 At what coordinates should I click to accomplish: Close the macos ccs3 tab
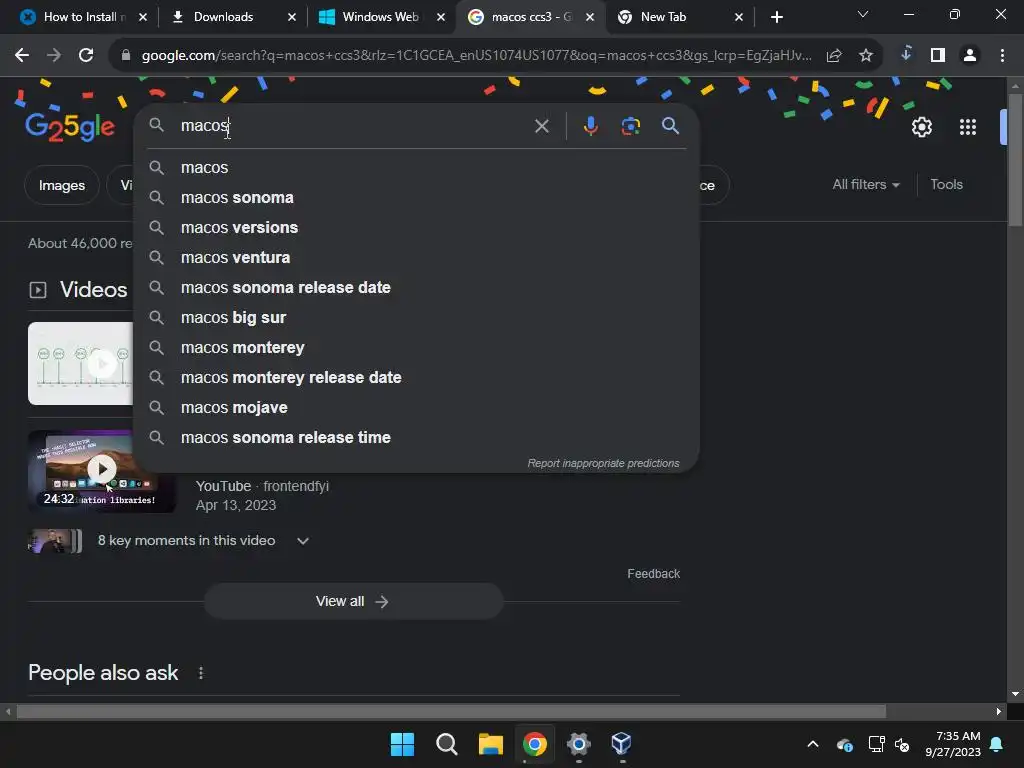(590, 17)
